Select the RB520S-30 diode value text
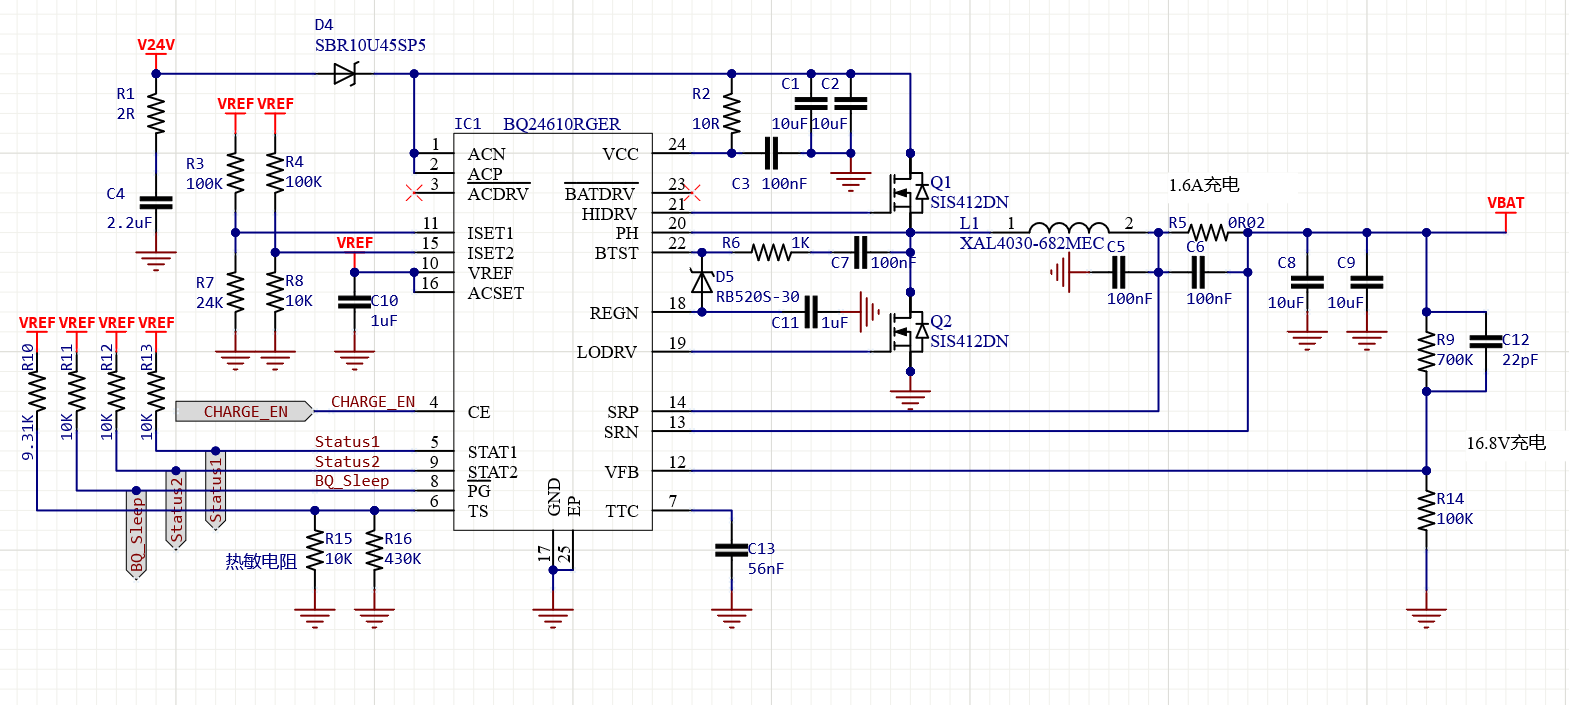The width and height of the screenshot is (1569, 705). click(757, 297)
